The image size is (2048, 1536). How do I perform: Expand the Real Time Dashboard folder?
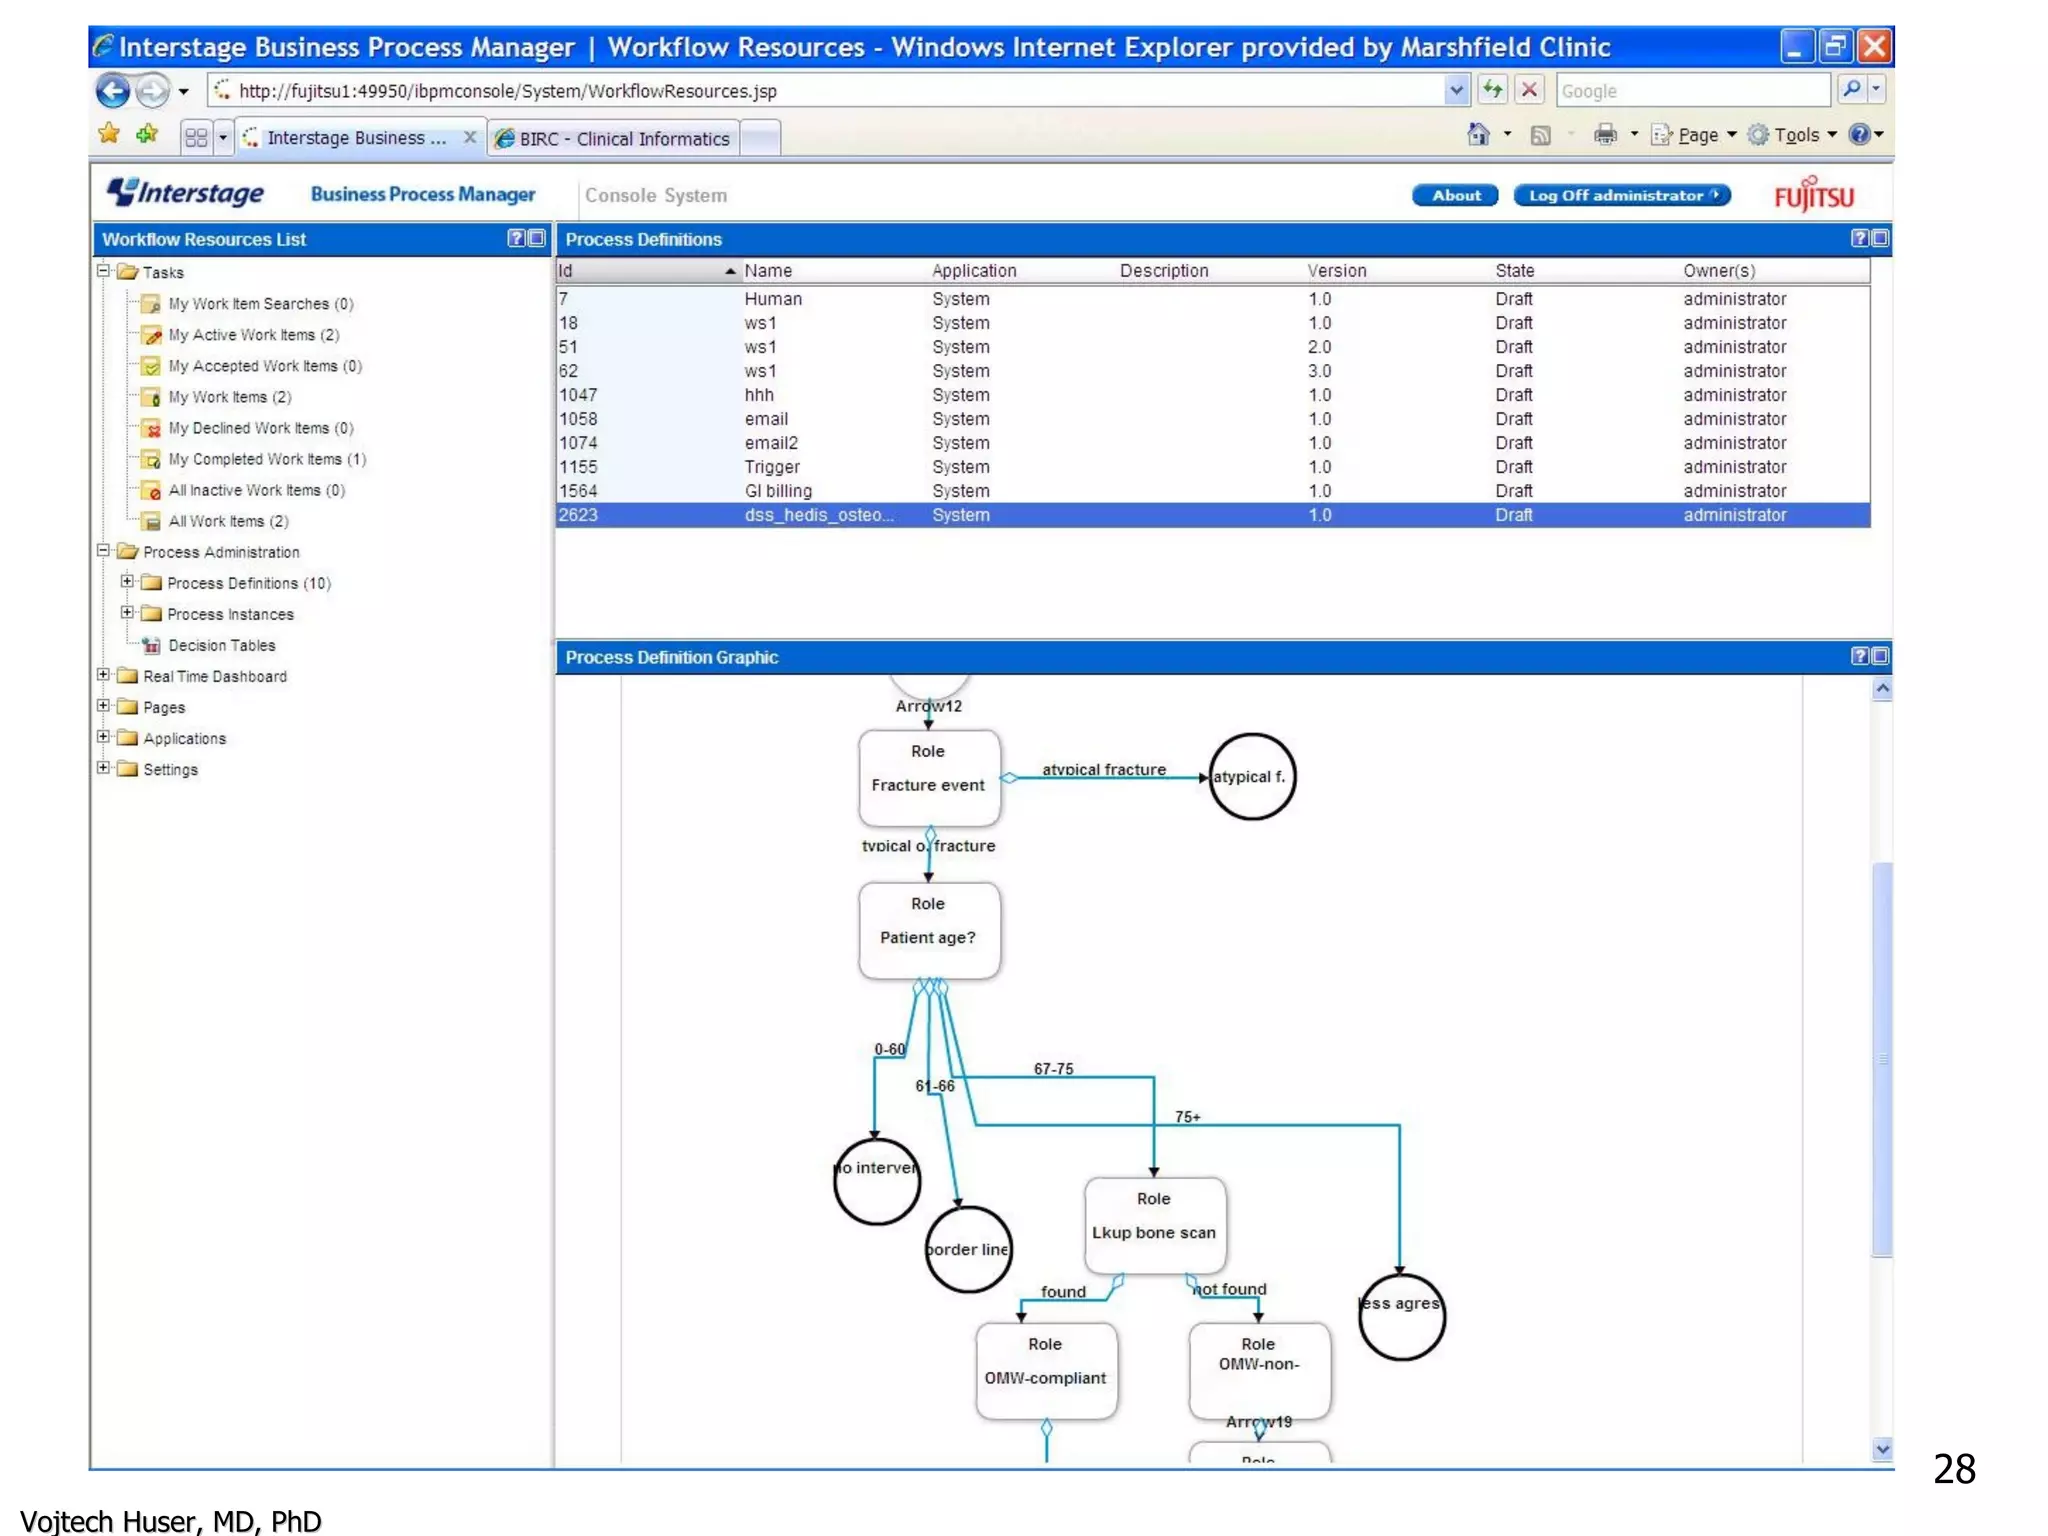(x=103, y=675)
